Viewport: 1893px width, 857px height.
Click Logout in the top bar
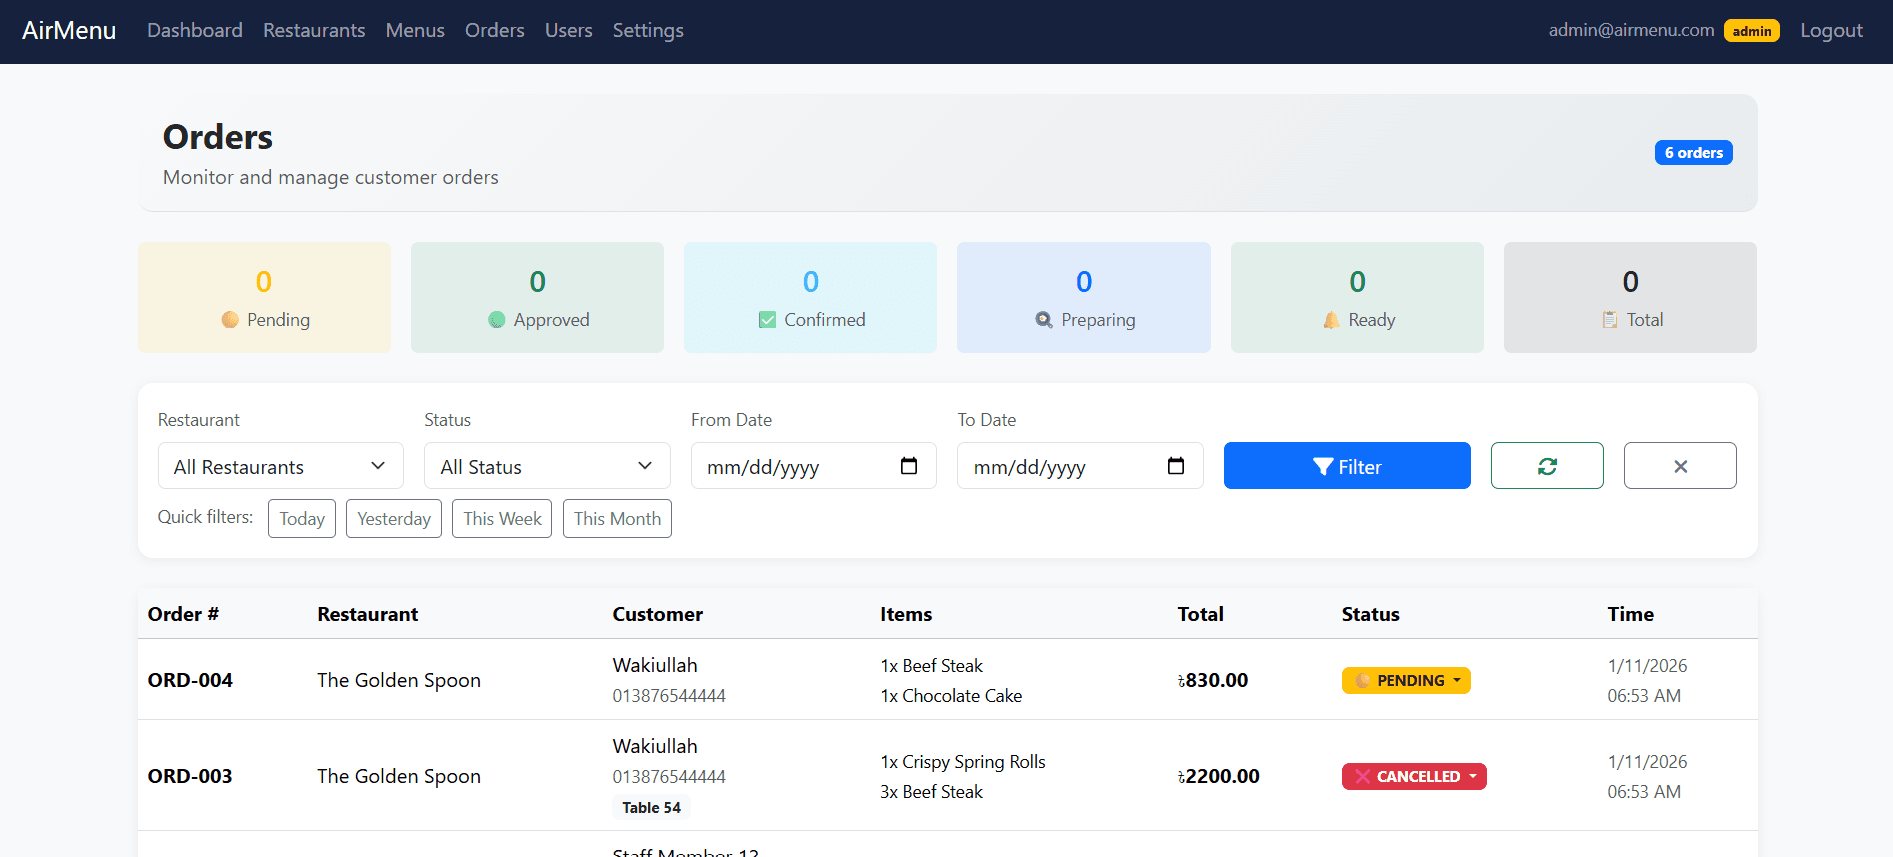[1830, 30]
